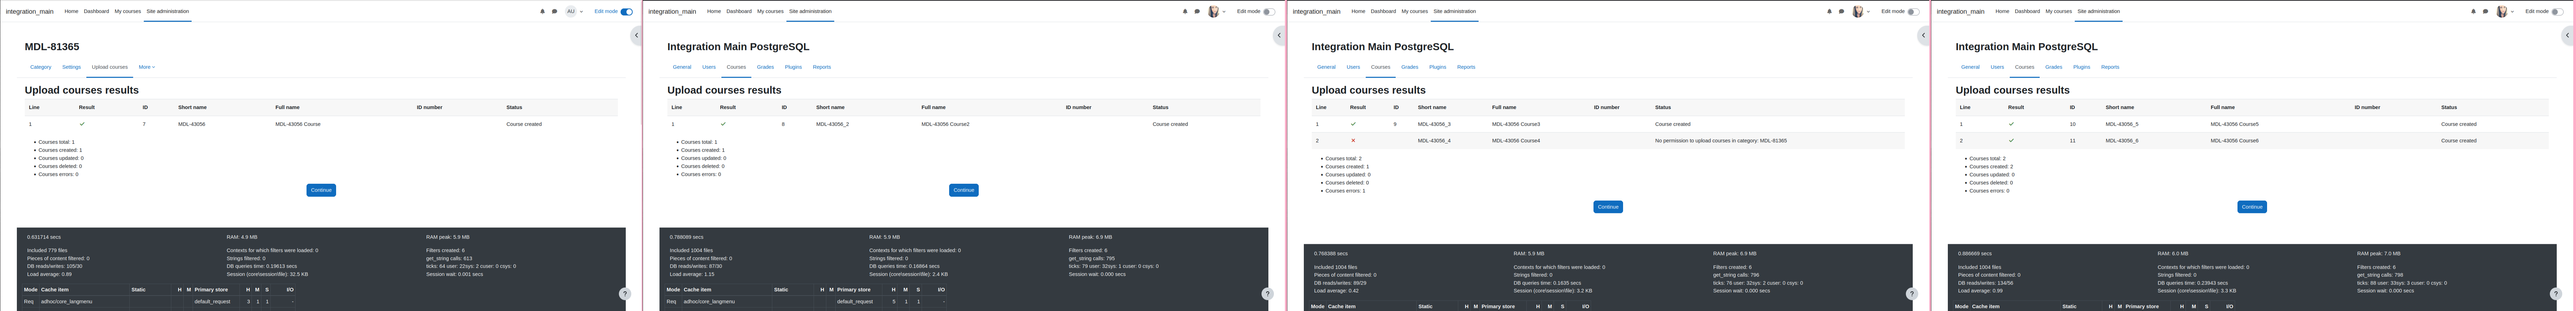The width and height of the screenshot is (2576, 311).
Task: Expand user menu chevron in Course3 results window
Action: pos(1868,12)
